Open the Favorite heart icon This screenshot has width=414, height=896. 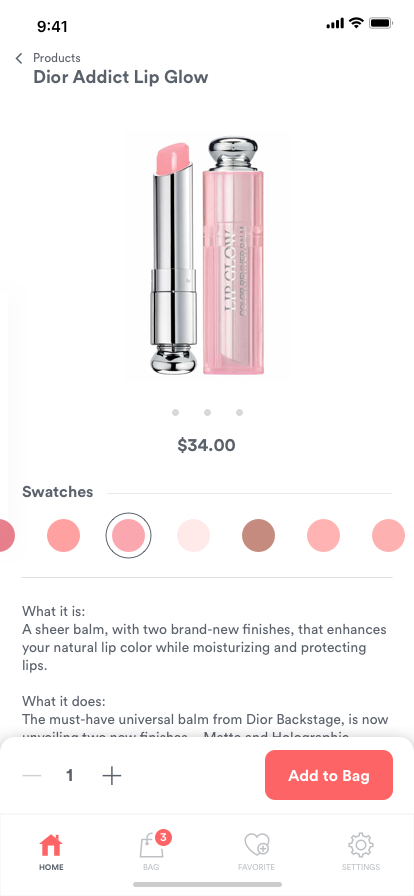tap(257, 845)
